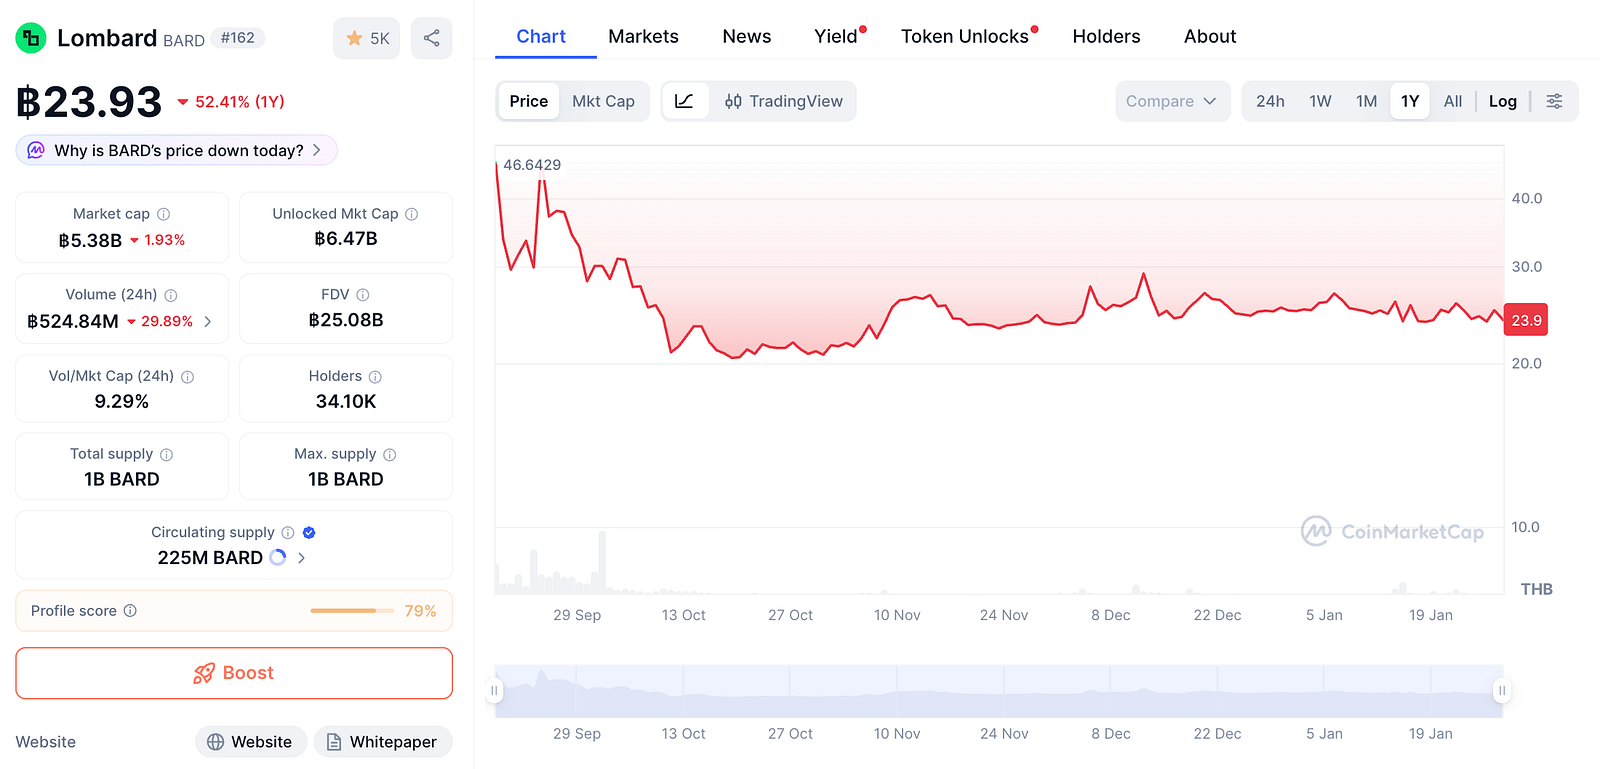Click the 52.41% (1Y) price change
This screenshot has width=1600, height=769.
click(x=231, y=102)
